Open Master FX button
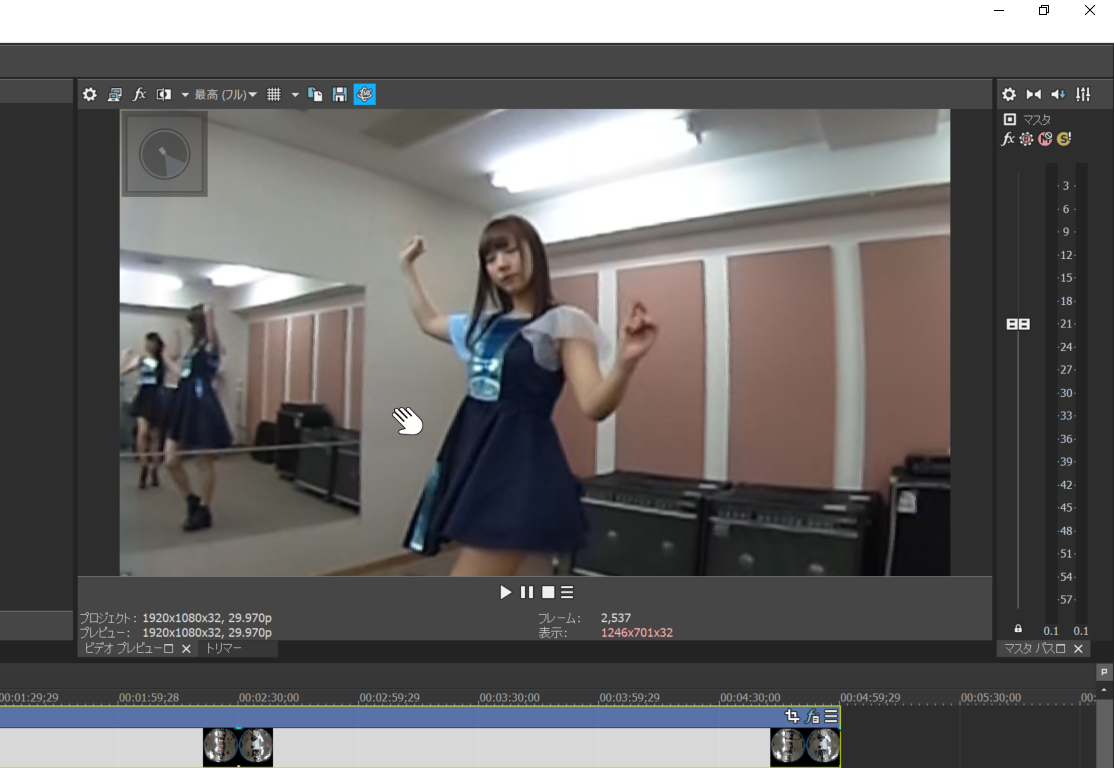 1008,139
